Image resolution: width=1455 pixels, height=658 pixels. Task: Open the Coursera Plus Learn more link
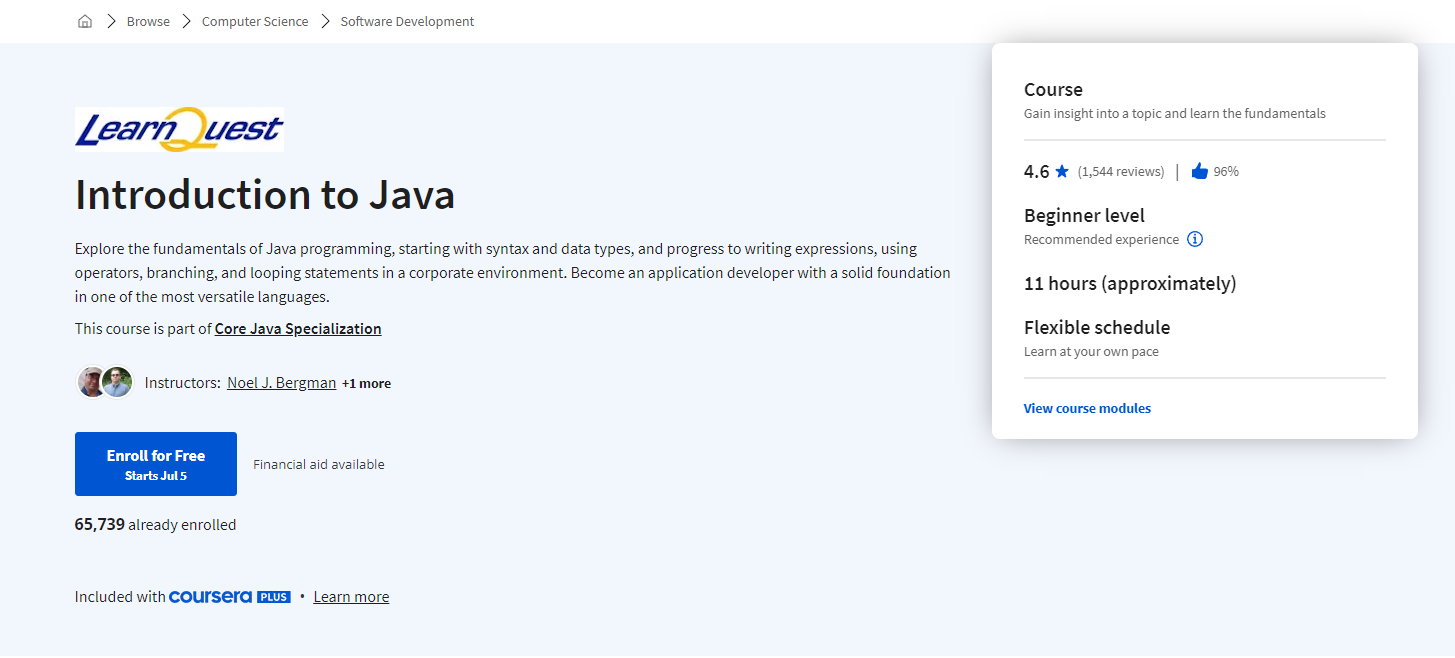351,597
